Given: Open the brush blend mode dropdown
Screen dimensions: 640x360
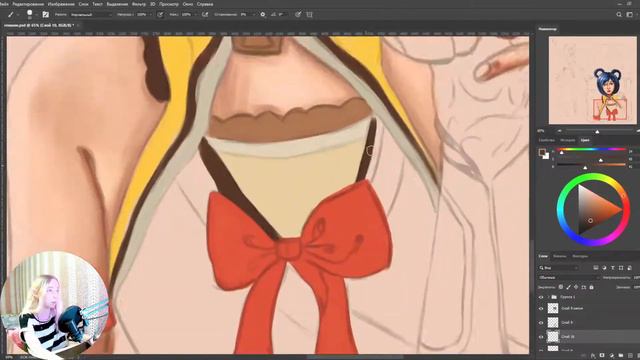Looking at the screenshot, I should [x=91, y=15].
